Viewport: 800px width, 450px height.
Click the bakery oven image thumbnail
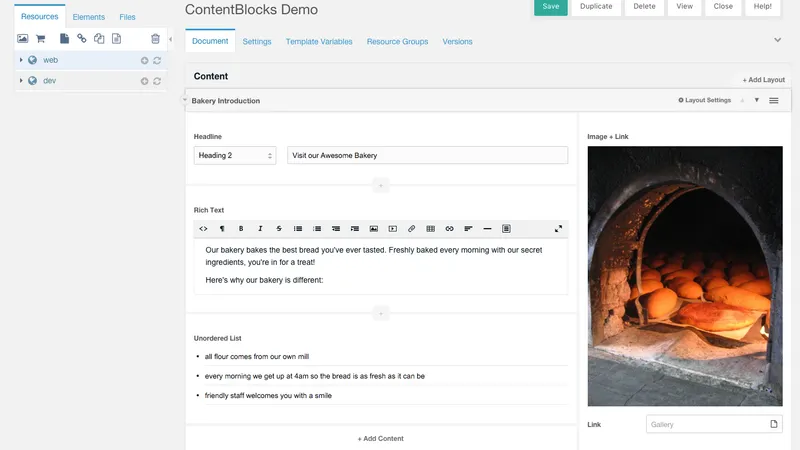pyautogui.click(x=685, y=276)
